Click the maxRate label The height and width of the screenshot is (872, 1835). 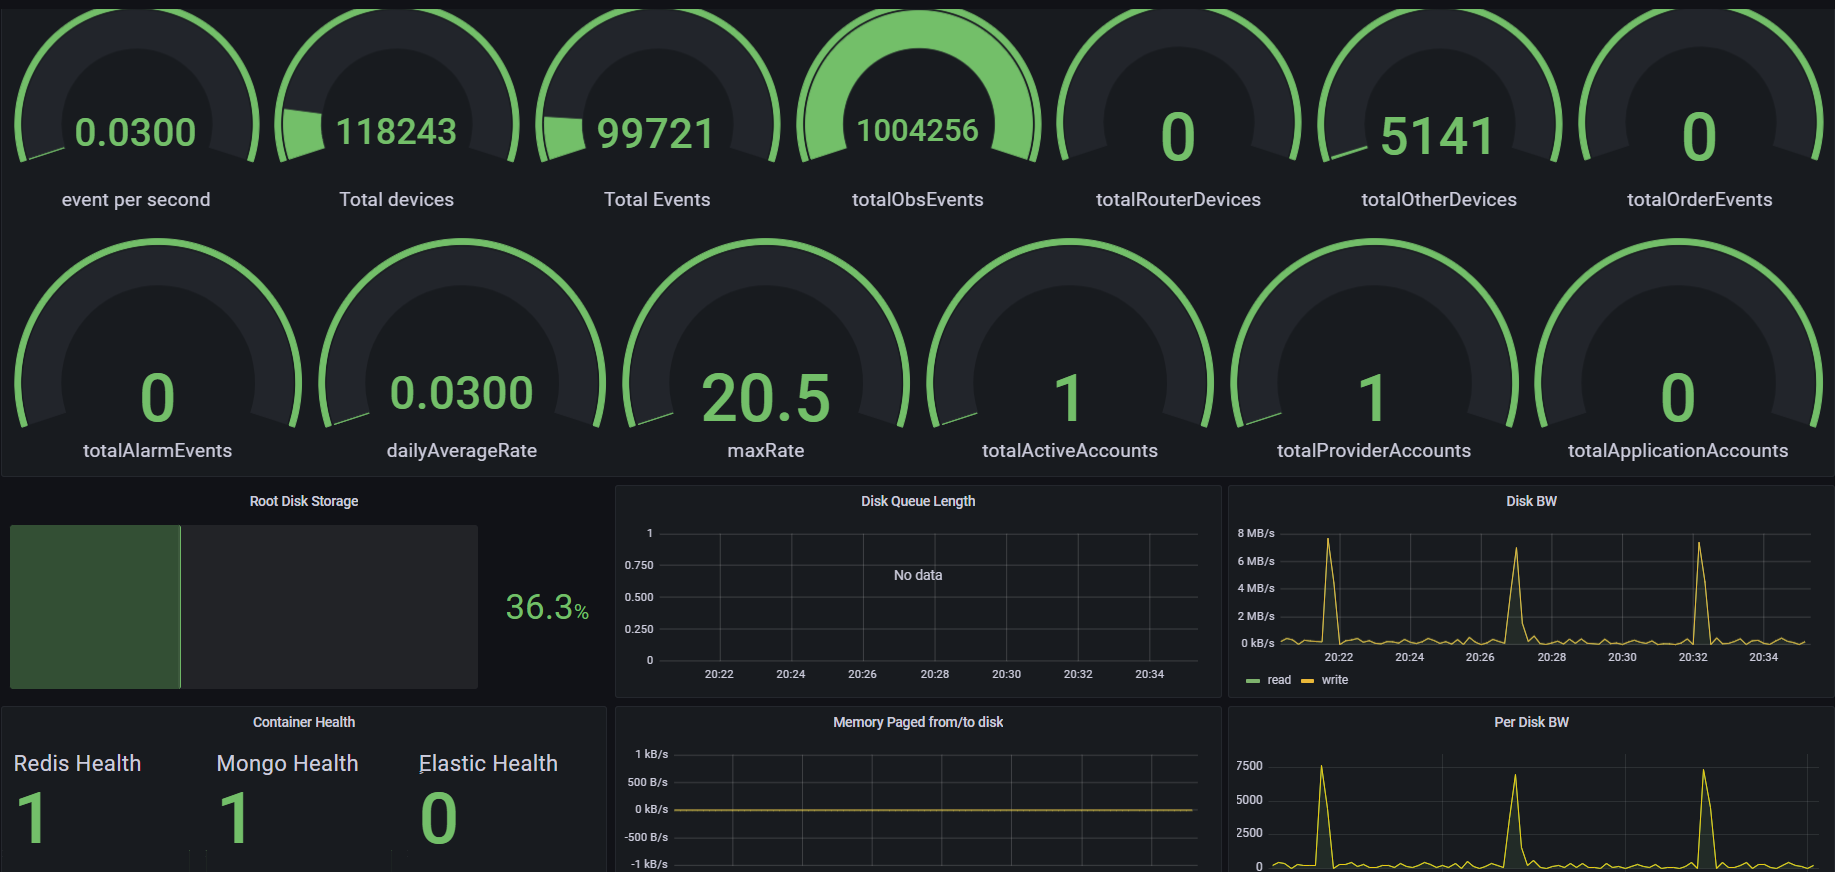pos(766,451)
